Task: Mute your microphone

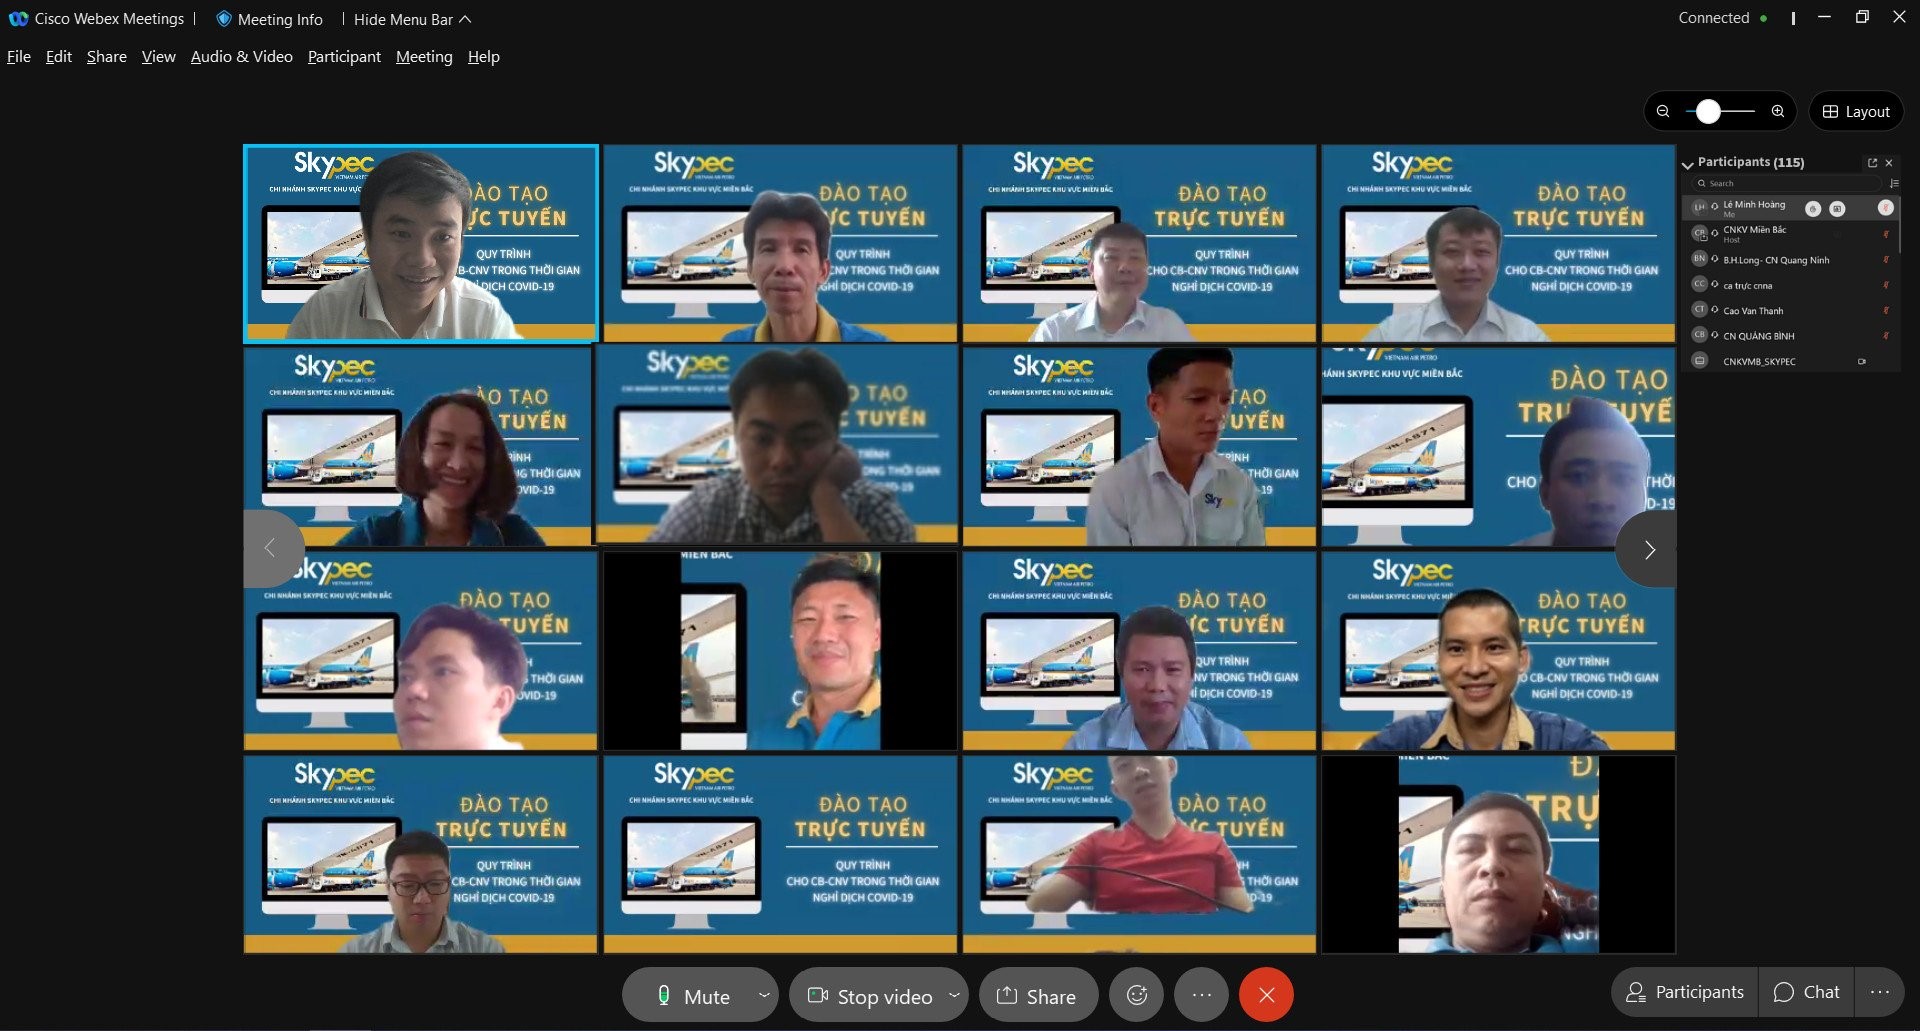Action: tap(693, 996)
